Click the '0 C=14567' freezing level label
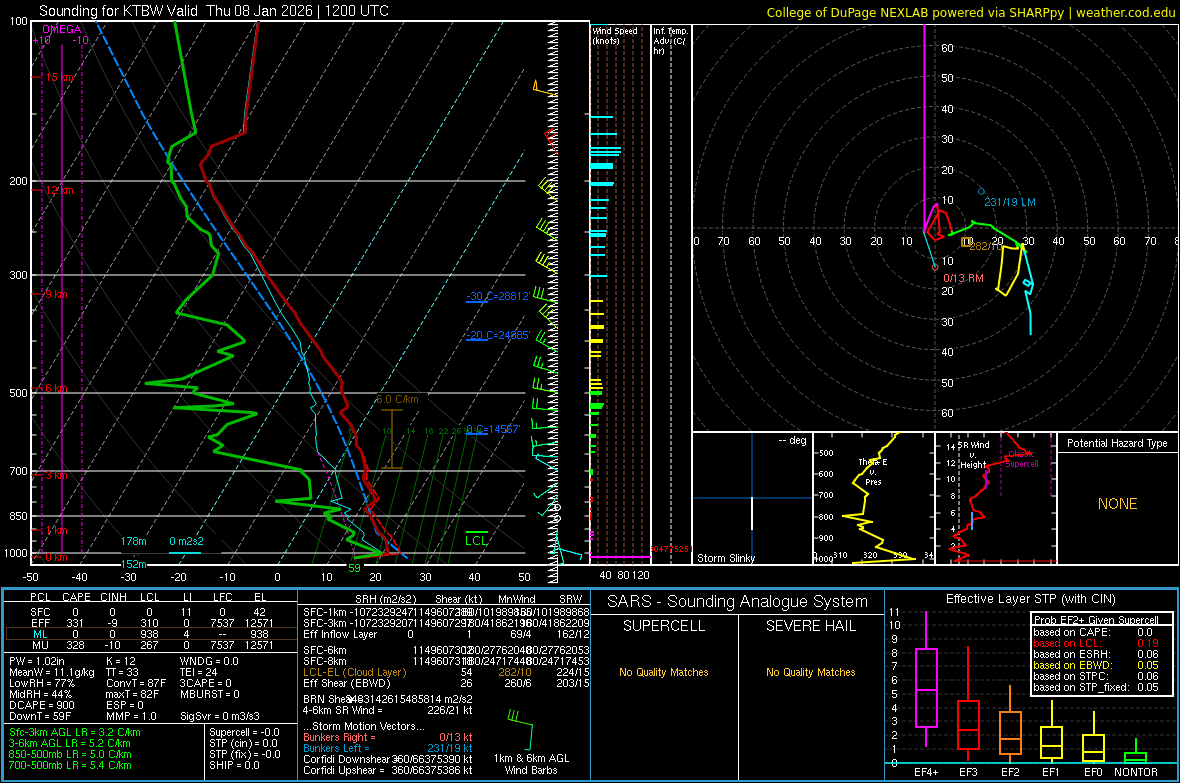The height and width of the screenshot is (783, 1180). tap(493, 429)
